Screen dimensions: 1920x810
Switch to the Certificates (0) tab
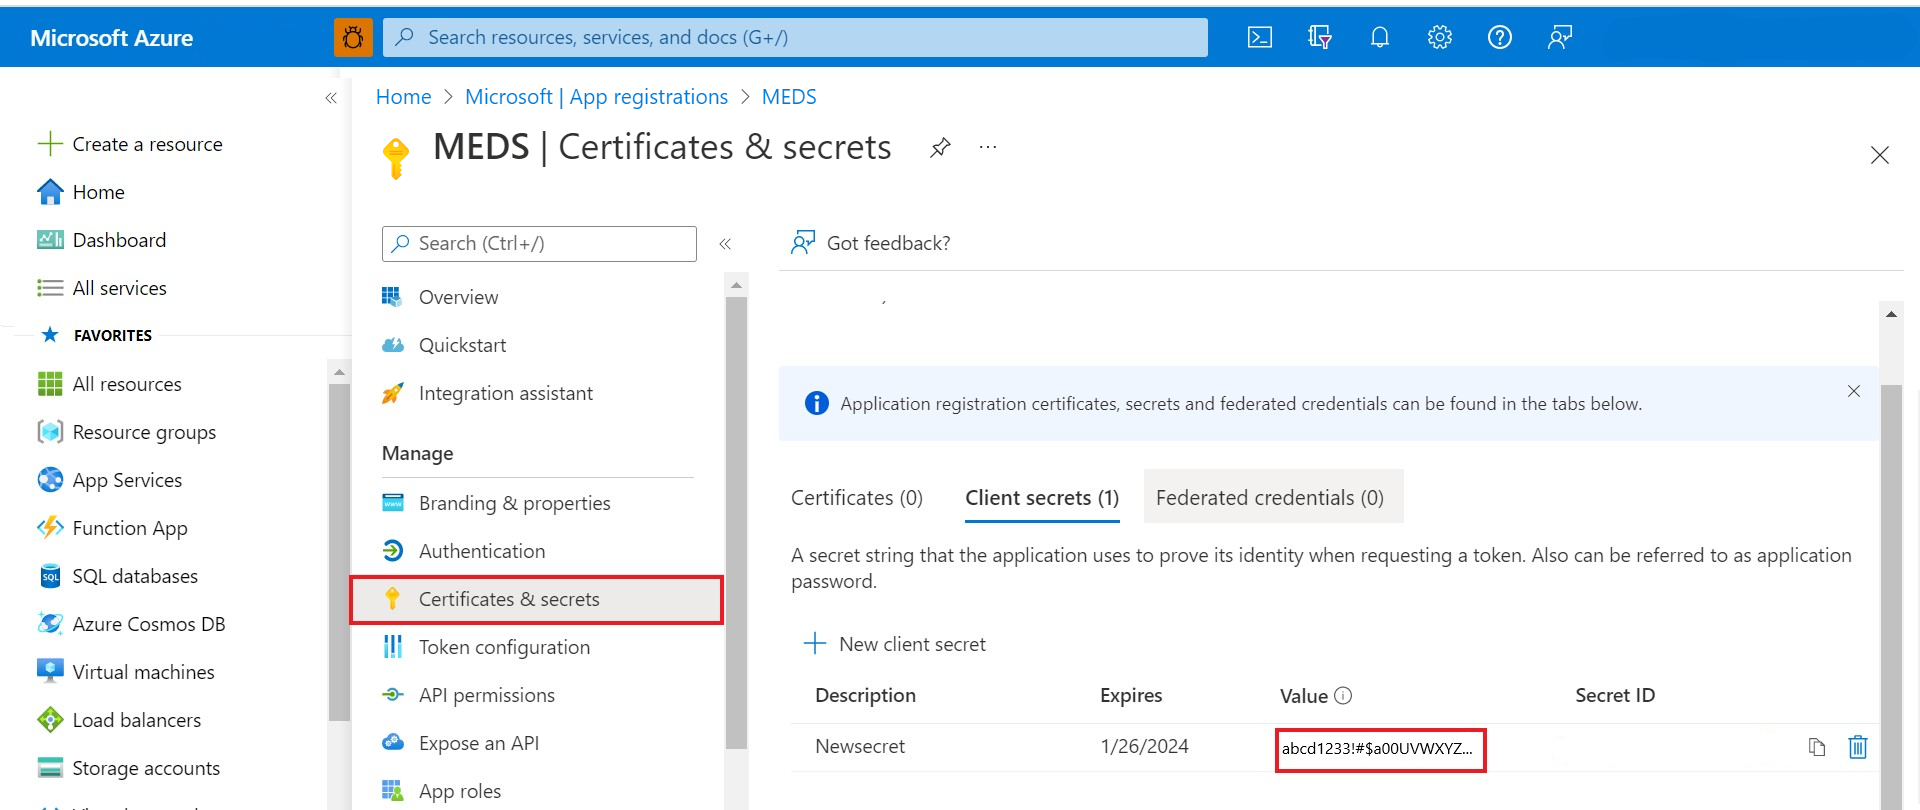(x=857, y=497)
